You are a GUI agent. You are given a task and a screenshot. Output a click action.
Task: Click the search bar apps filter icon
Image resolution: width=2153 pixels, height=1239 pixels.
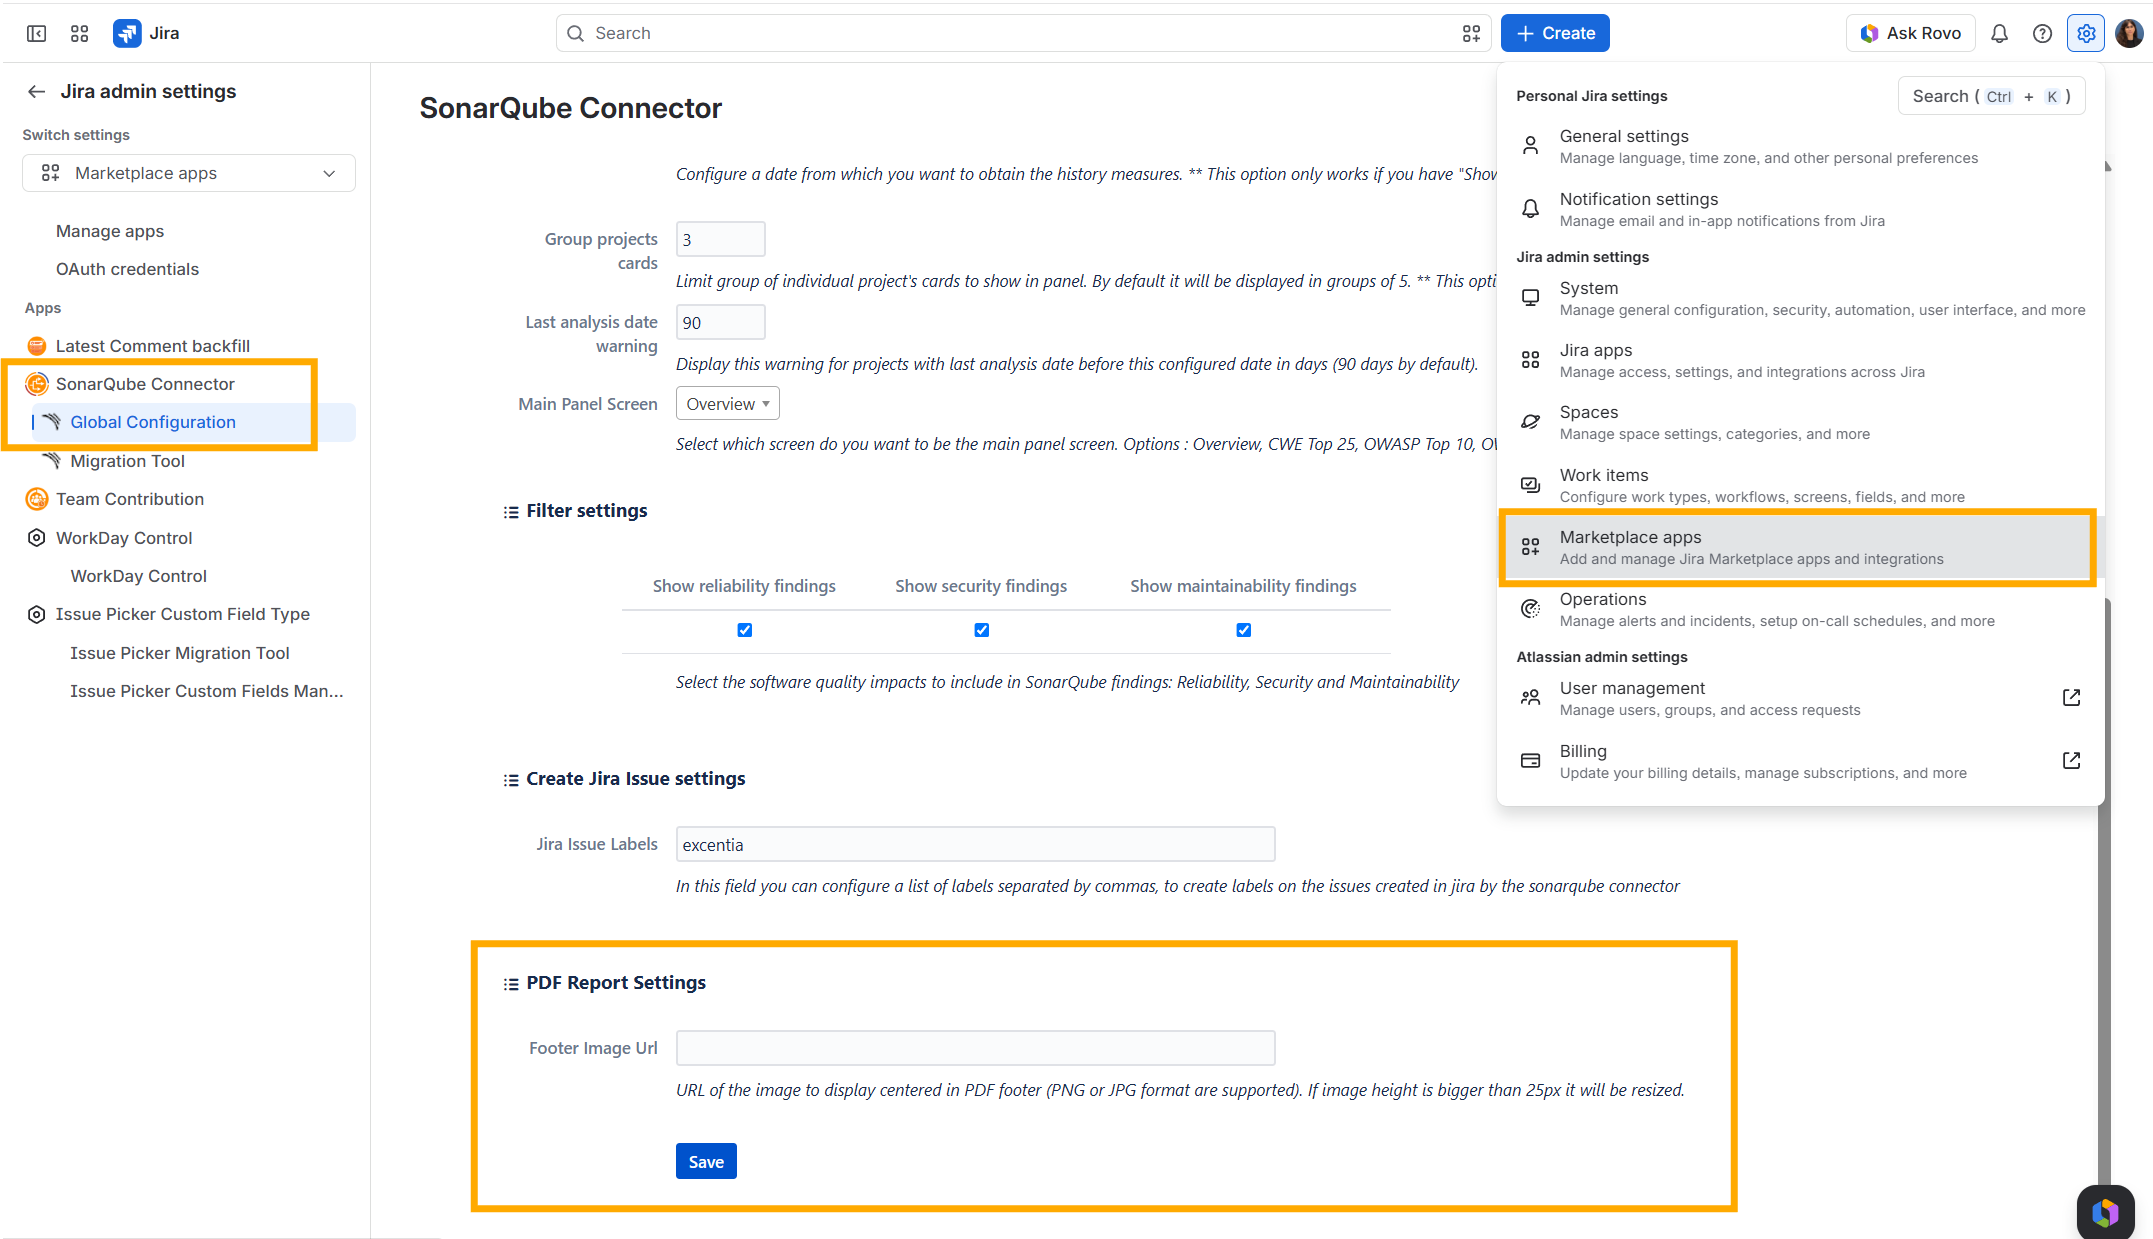(1471, 33)
